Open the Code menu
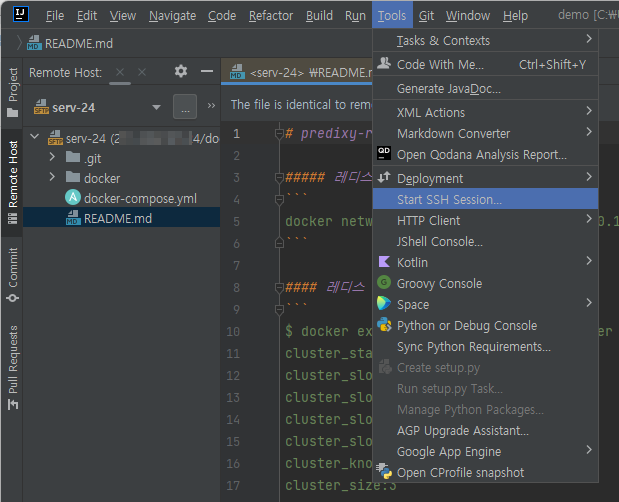 click(x=222, y=16)
